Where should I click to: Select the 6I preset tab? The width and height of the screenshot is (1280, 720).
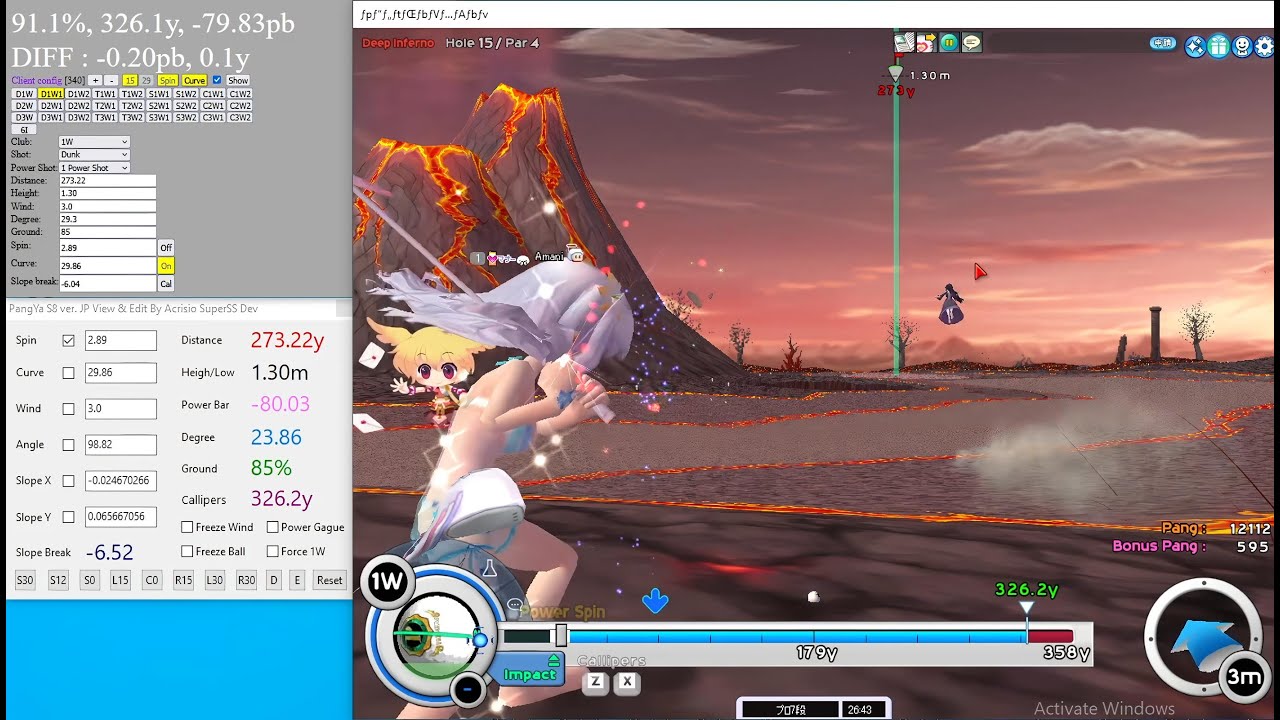coord(24,130)
